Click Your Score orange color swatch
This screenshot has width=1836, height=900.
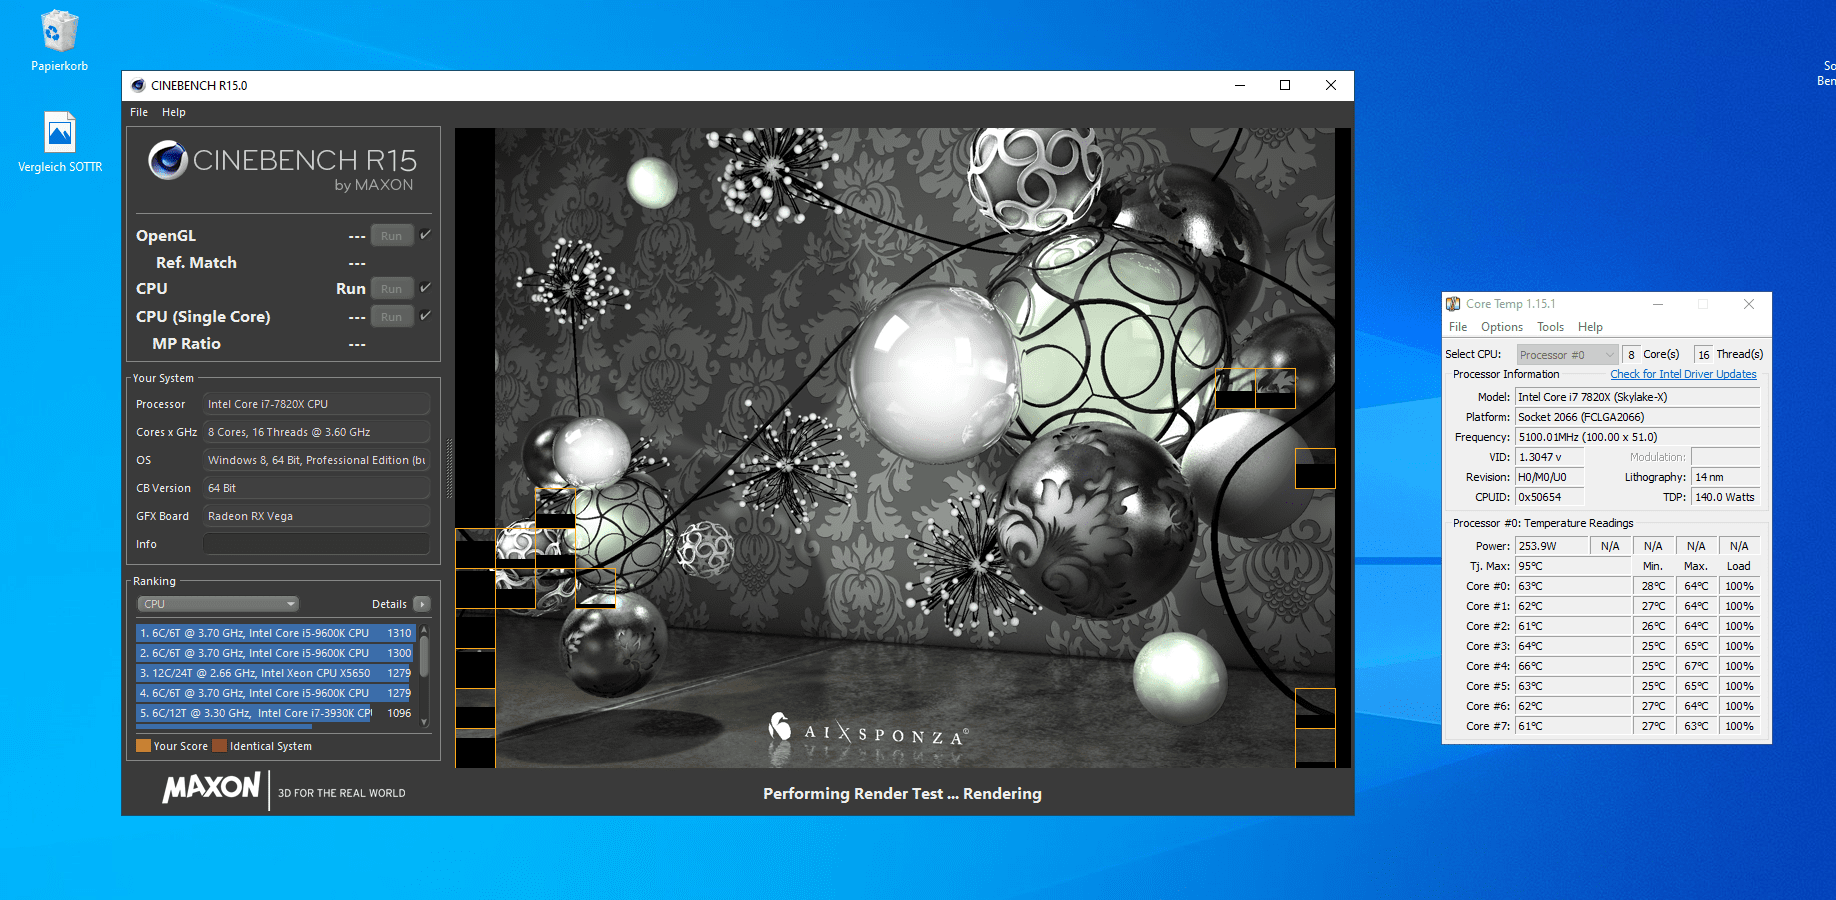click(143, 745)
